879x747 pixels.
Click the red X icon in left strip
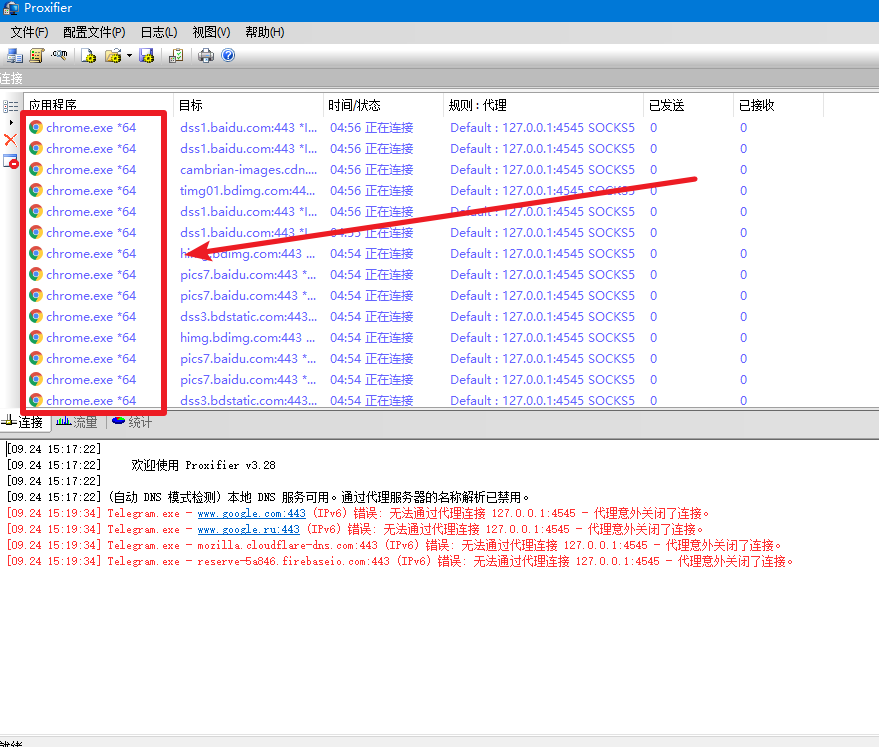pos(11,140)
